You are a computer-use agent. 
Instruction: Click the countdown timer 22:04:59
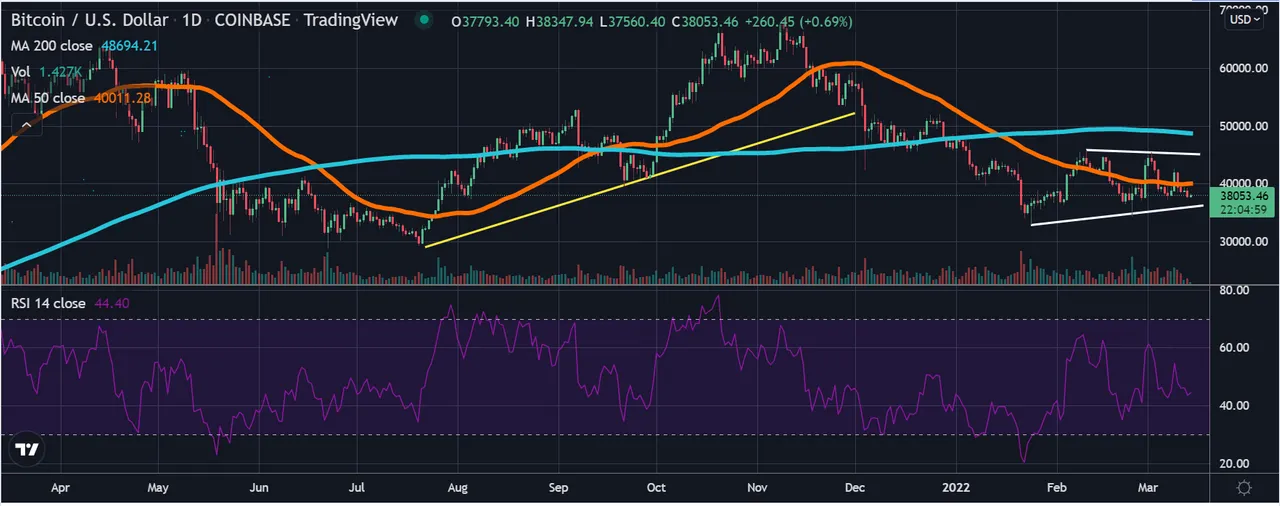click(1244, 210)
